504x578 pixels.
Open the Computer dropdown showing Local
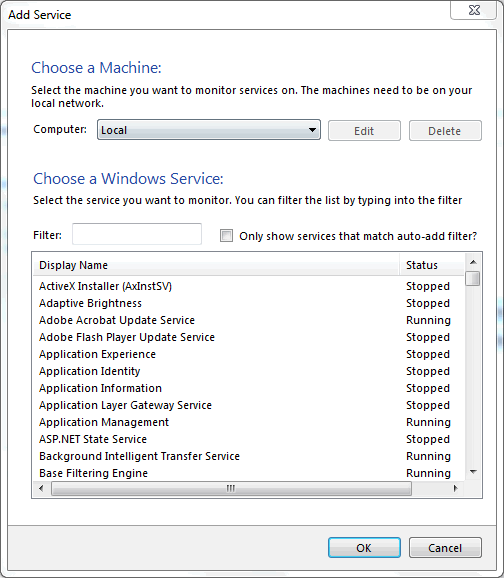point(209,130)
